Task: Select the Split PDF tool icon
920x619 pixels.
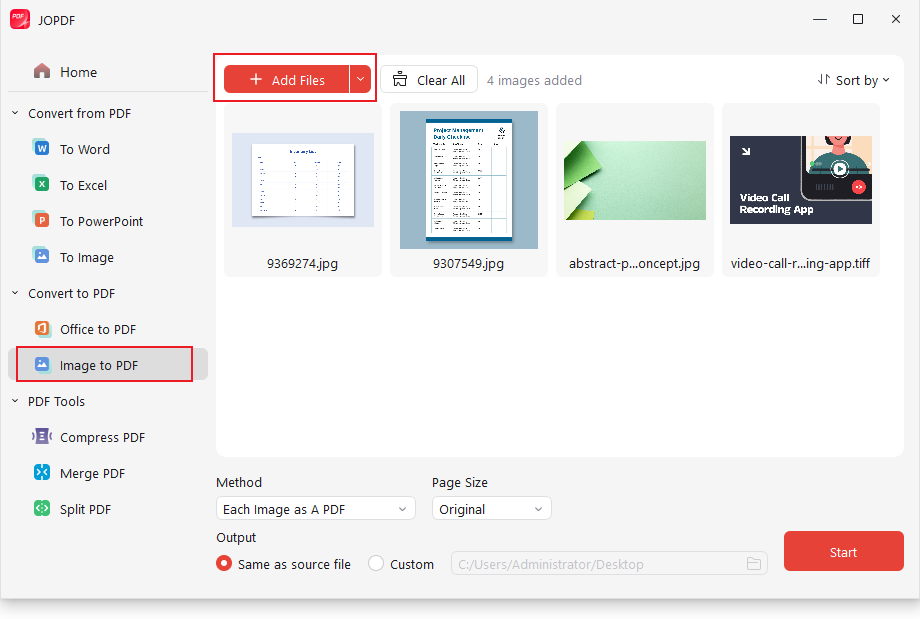Action: 40,508
